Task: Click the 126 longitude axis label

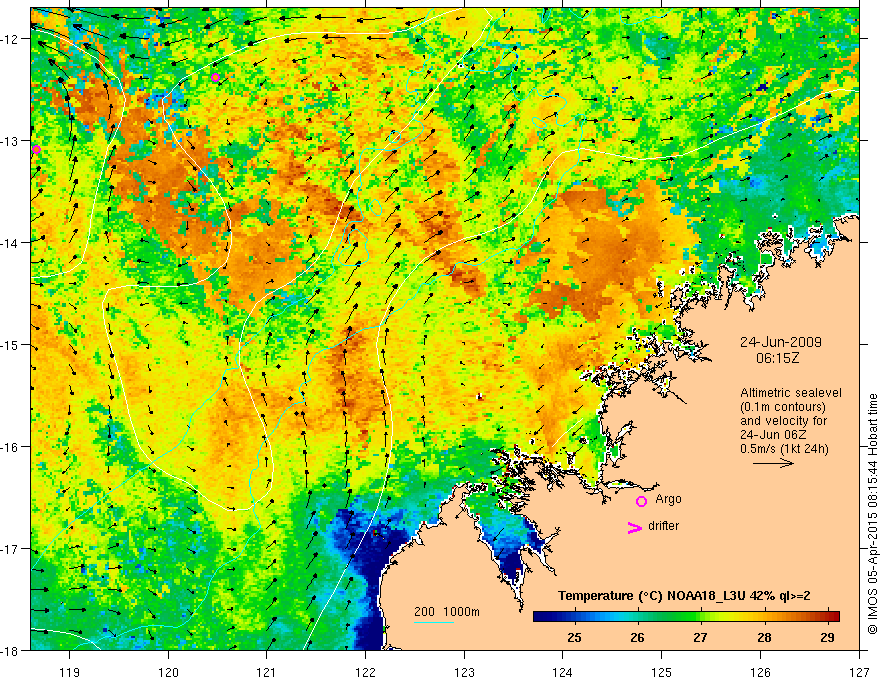Action: 760,672
